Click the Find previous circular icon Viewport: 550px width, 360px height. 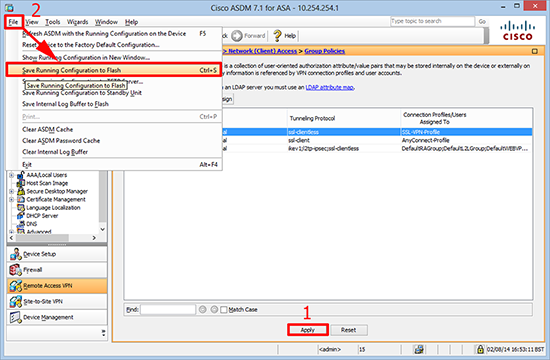pos(202,309)
